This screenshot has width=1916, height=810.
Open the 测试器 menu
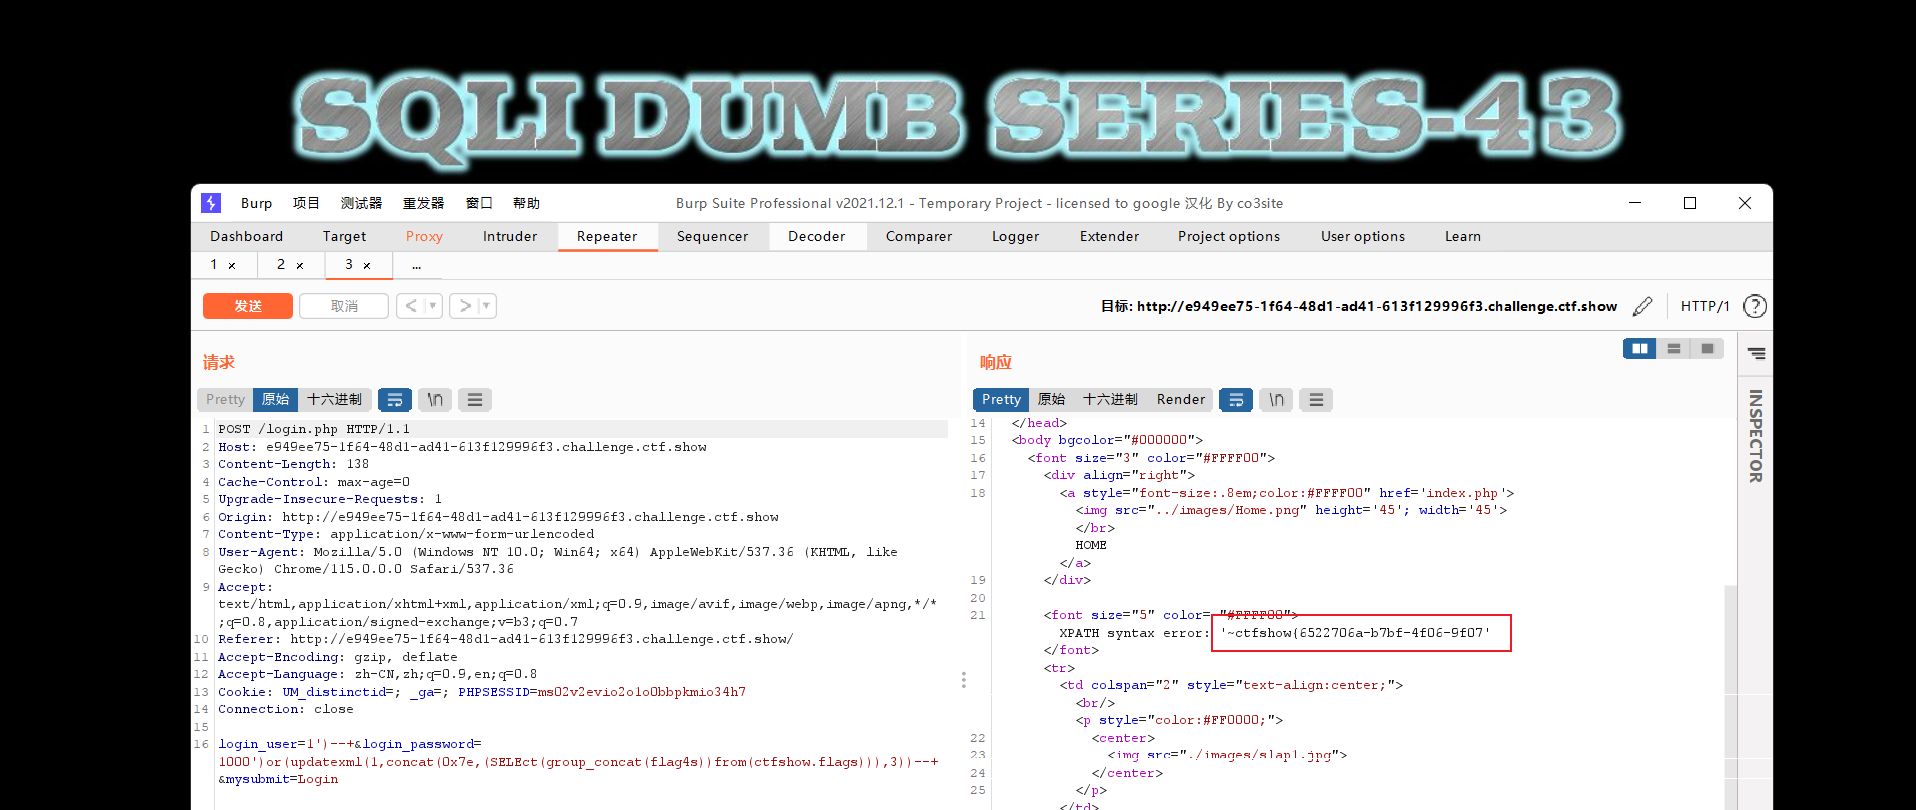361,203
